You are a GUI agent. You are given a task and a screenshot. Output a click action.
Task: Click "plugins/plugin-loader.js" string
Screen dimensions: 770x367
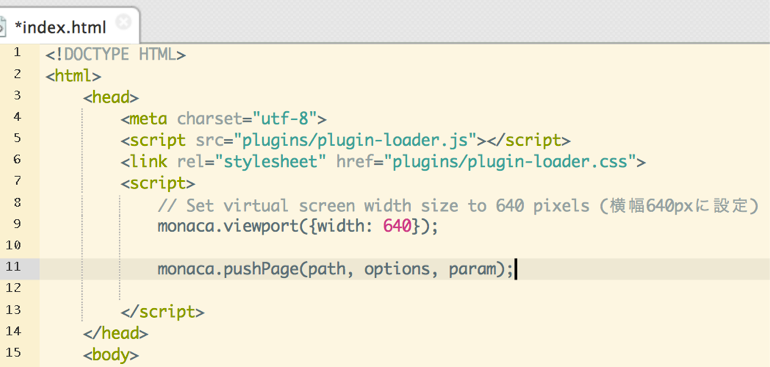tap(356, 141)
